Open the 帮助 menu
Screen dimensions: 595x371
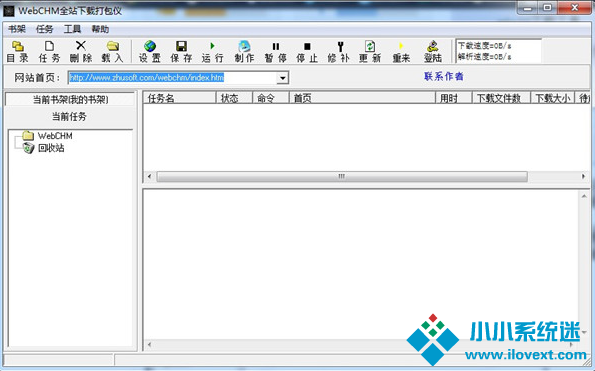click(100, 29)
